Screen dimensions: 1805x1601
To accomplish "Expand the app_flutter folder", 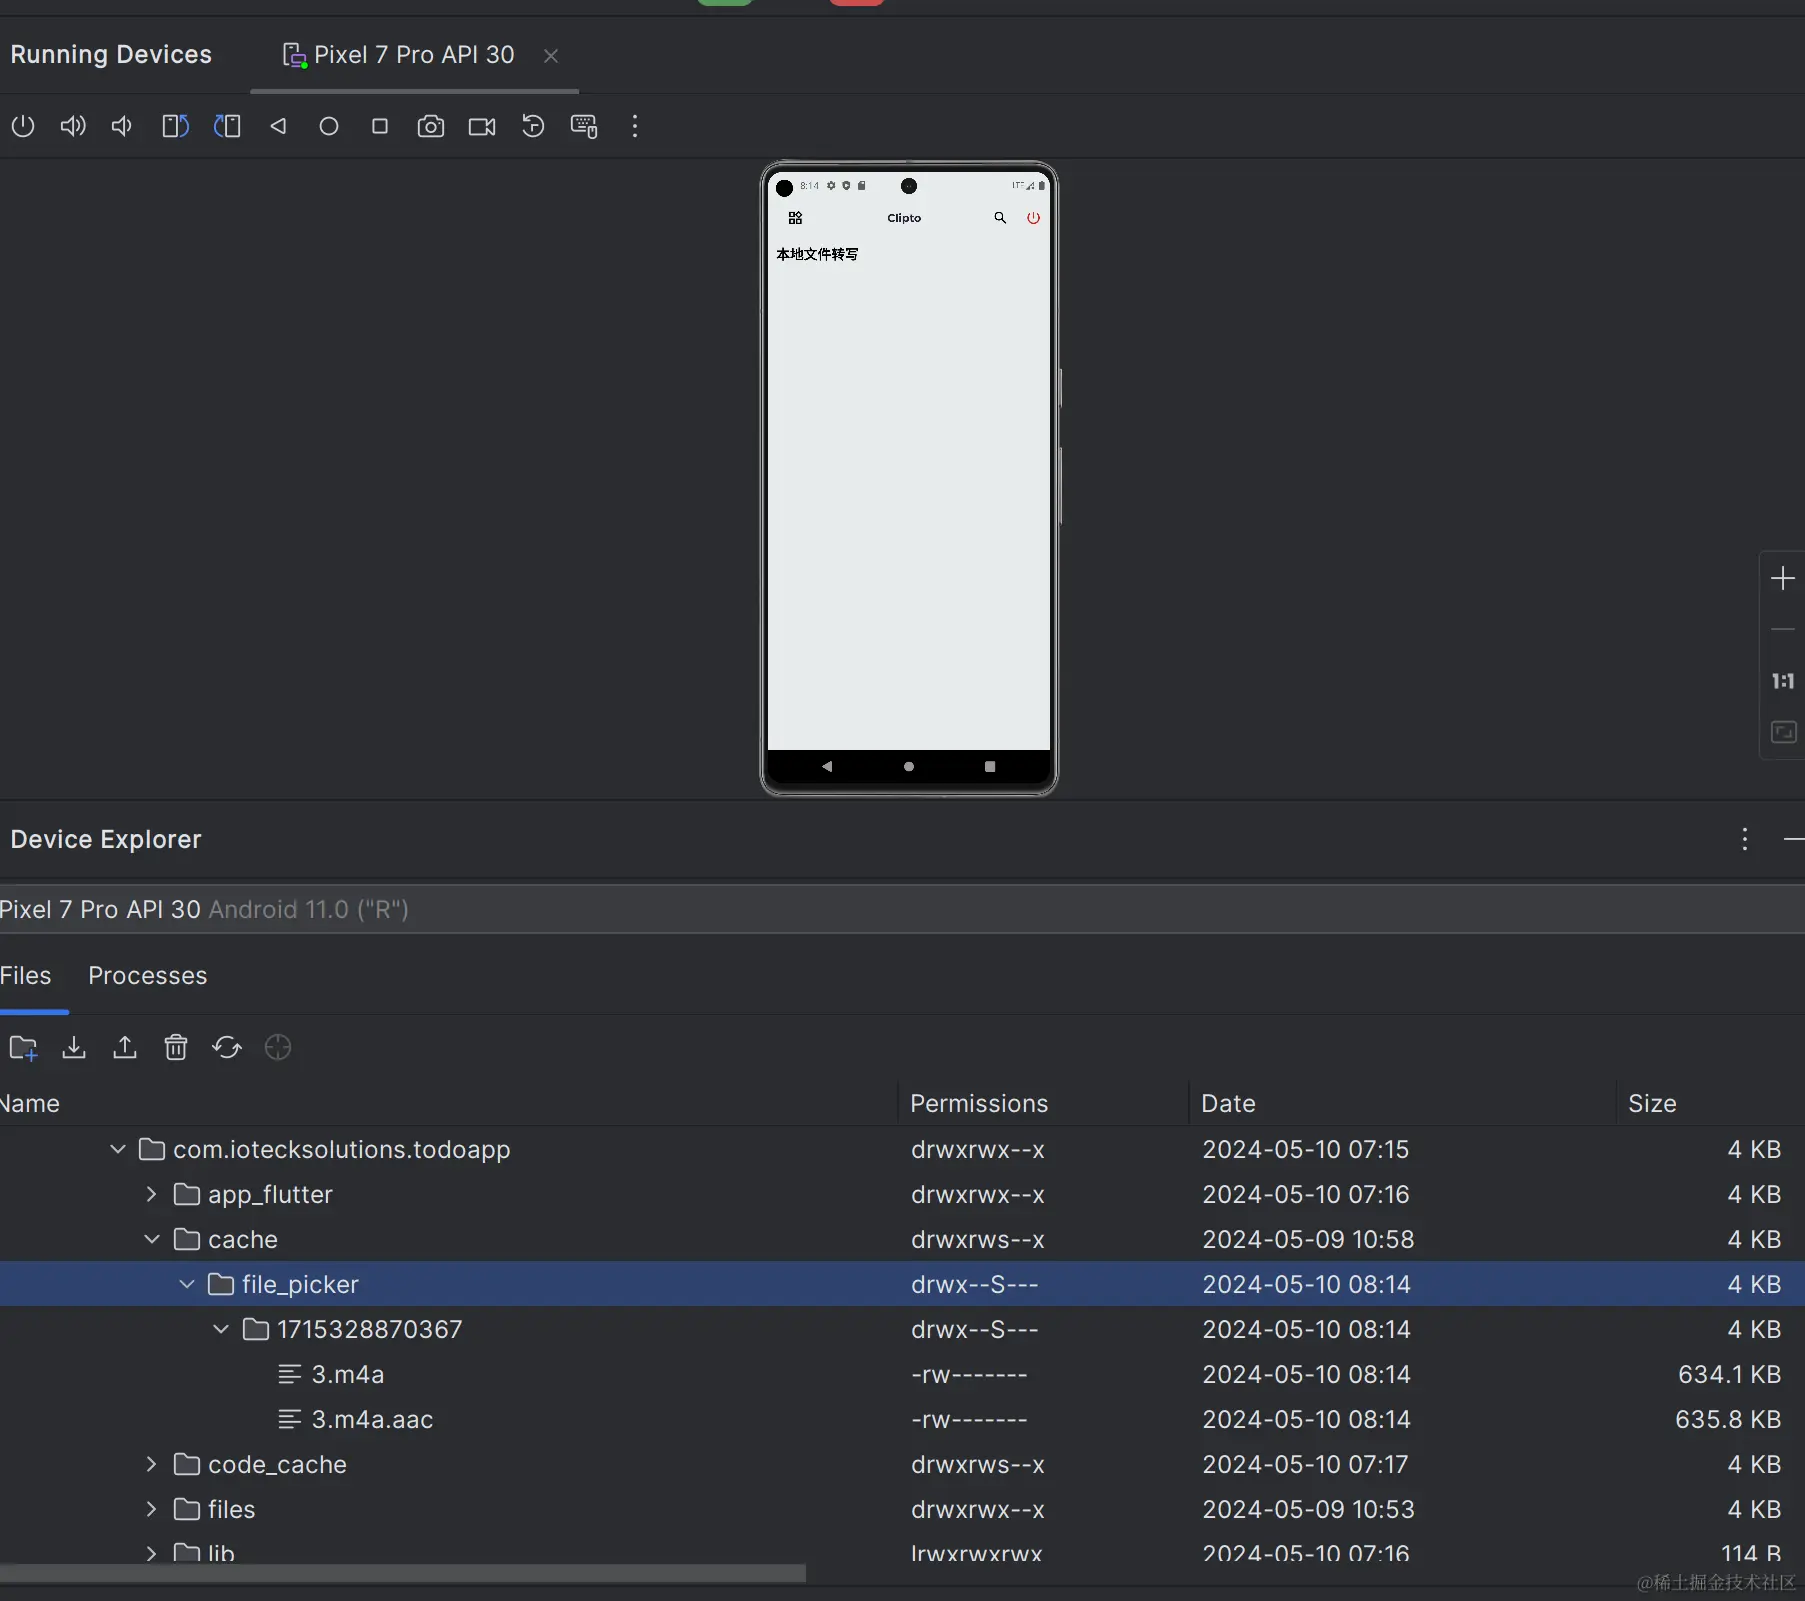I will coord(152,1194).
